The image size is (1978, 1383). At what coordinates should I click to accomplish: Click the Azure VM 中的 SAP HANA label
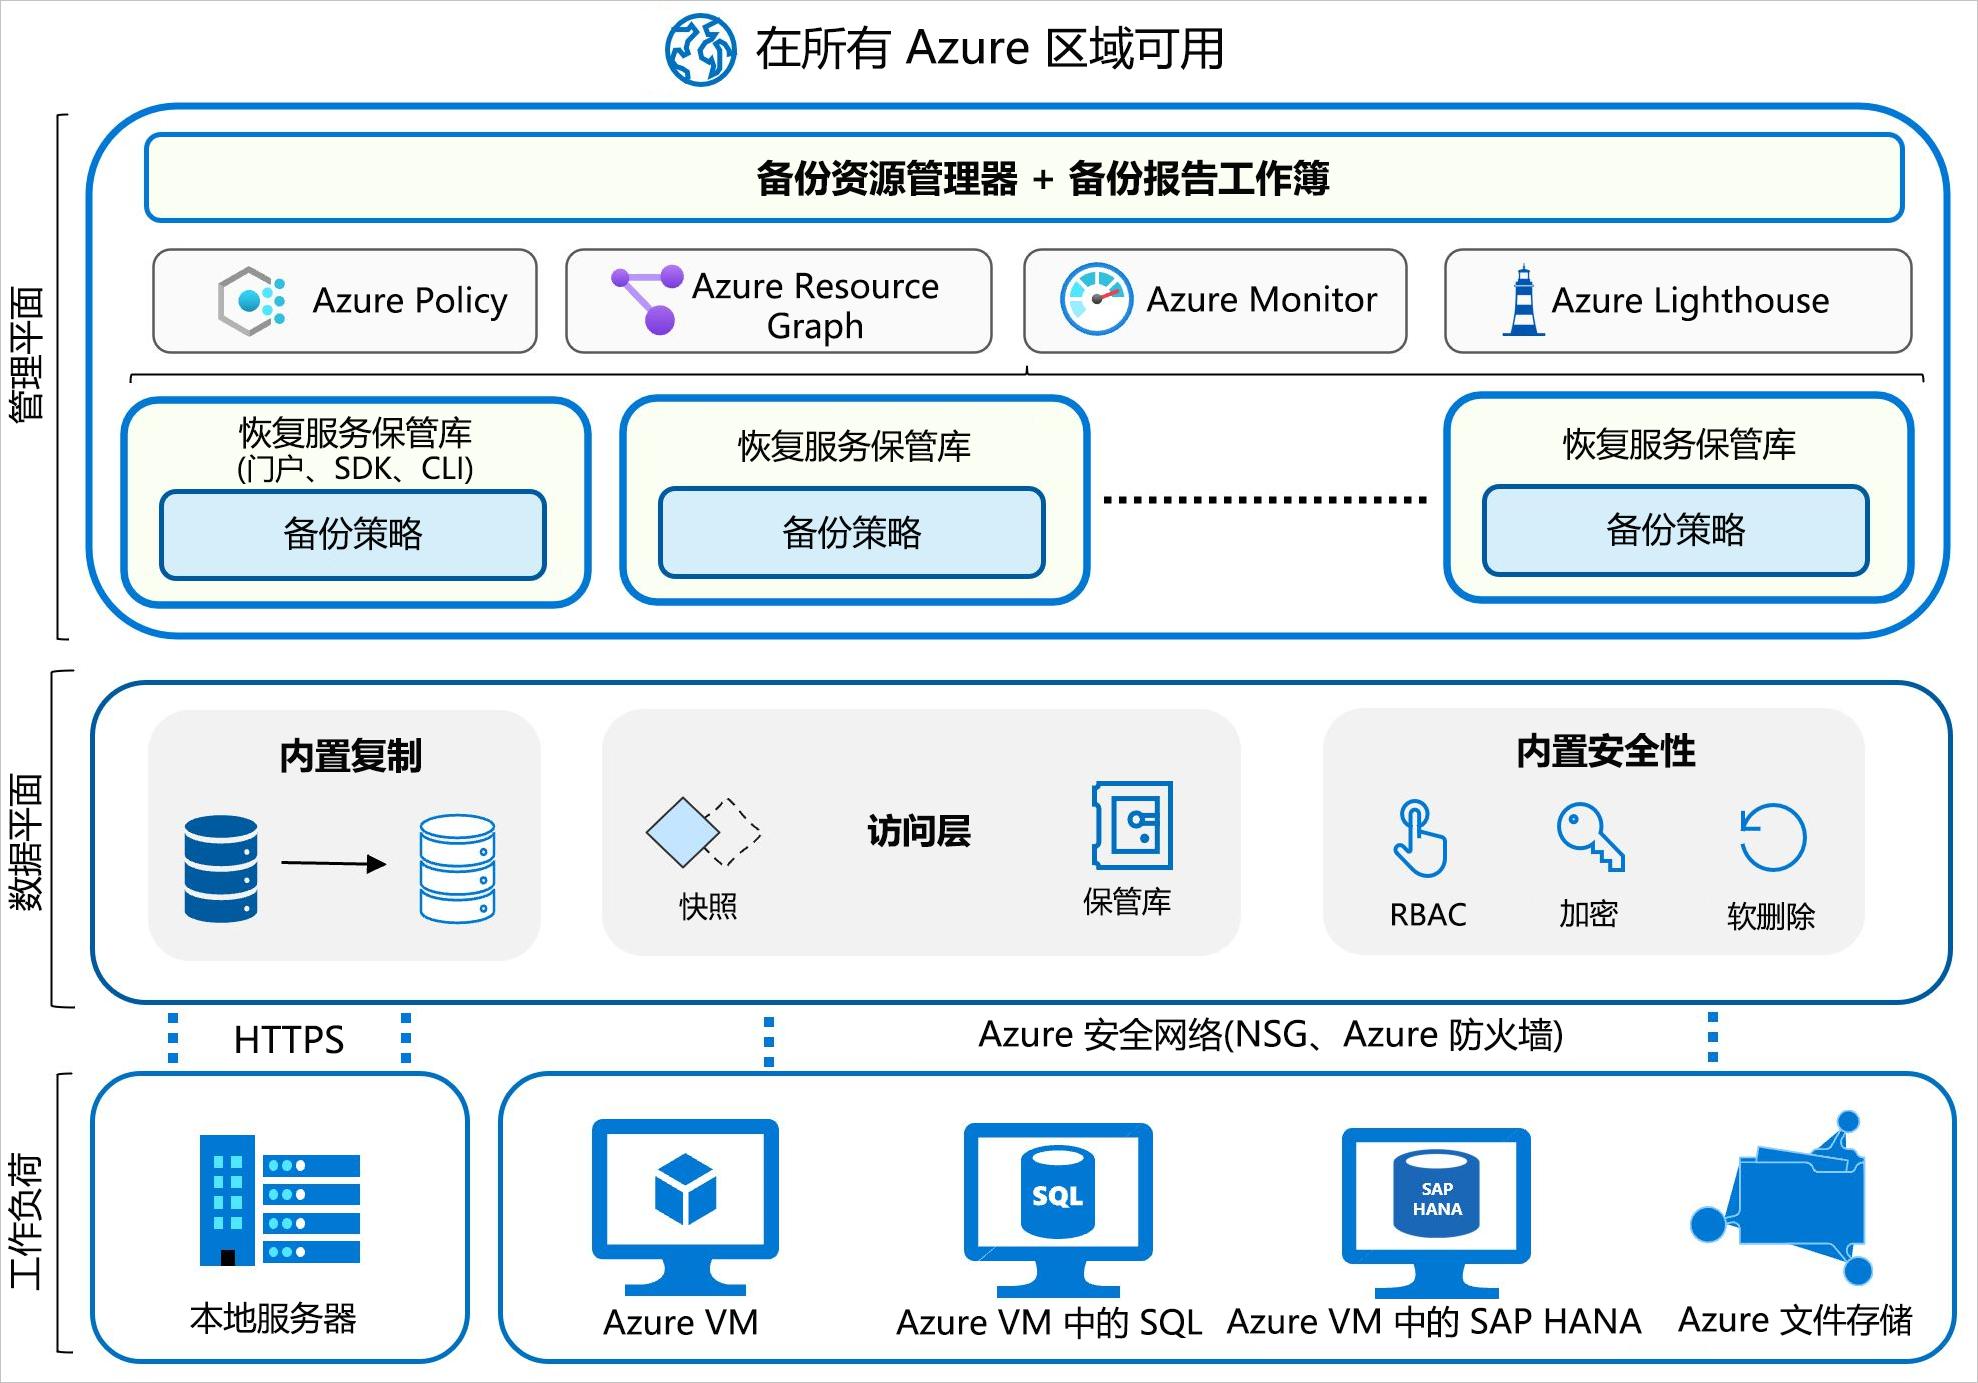pos(1434,1321)
